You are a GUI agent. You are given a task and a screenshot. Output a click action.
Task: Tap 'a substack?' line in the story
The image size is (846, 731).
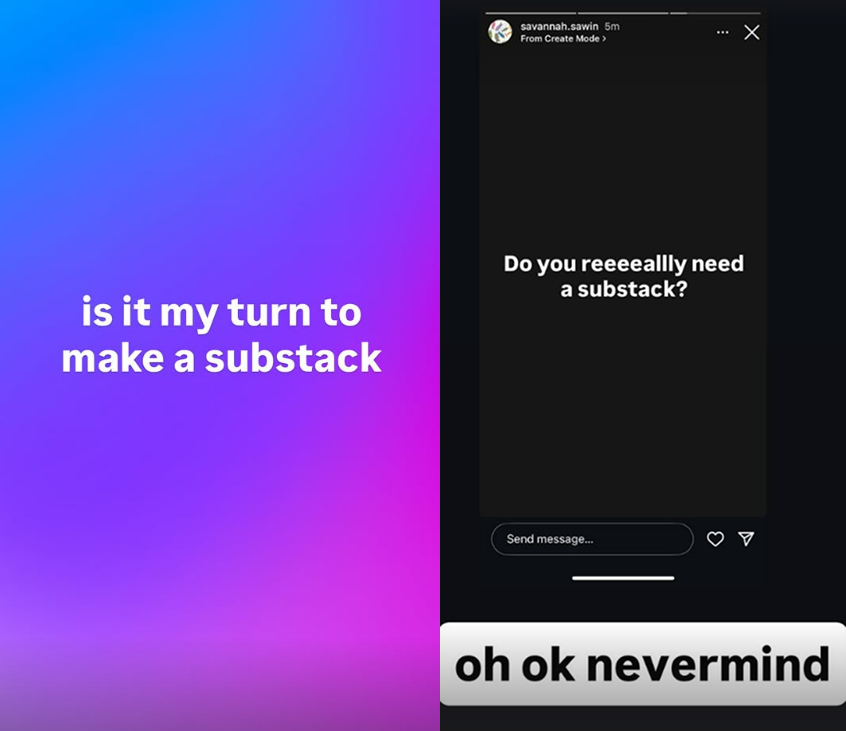[x=624, y=289]
